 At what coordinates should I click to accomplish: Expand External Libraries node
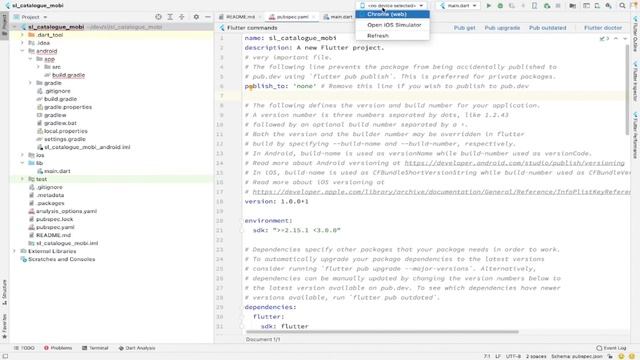pyautogui.click(x=15, y=251)
